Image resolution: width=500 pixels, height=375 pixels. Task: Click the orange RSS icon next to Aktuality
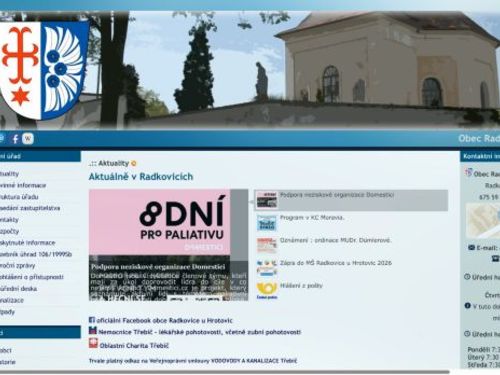134,163
